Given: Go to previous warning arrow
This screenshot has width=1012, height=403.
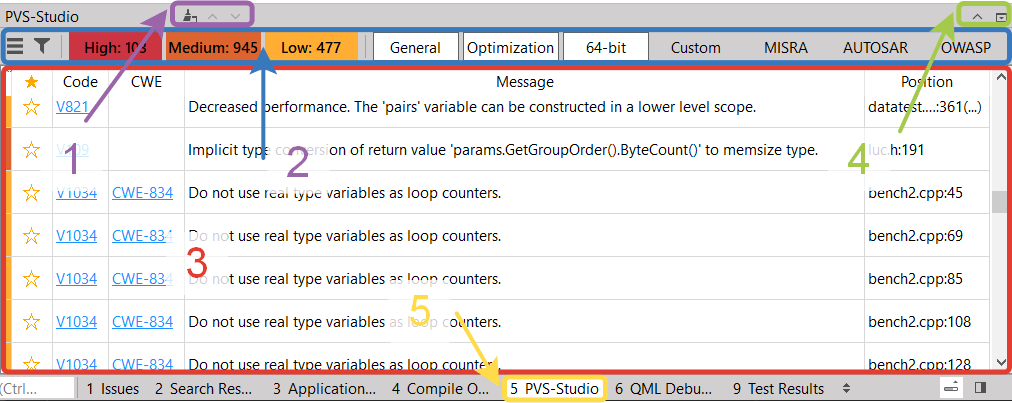Looking at the screenshot, I should click(212, 15).
